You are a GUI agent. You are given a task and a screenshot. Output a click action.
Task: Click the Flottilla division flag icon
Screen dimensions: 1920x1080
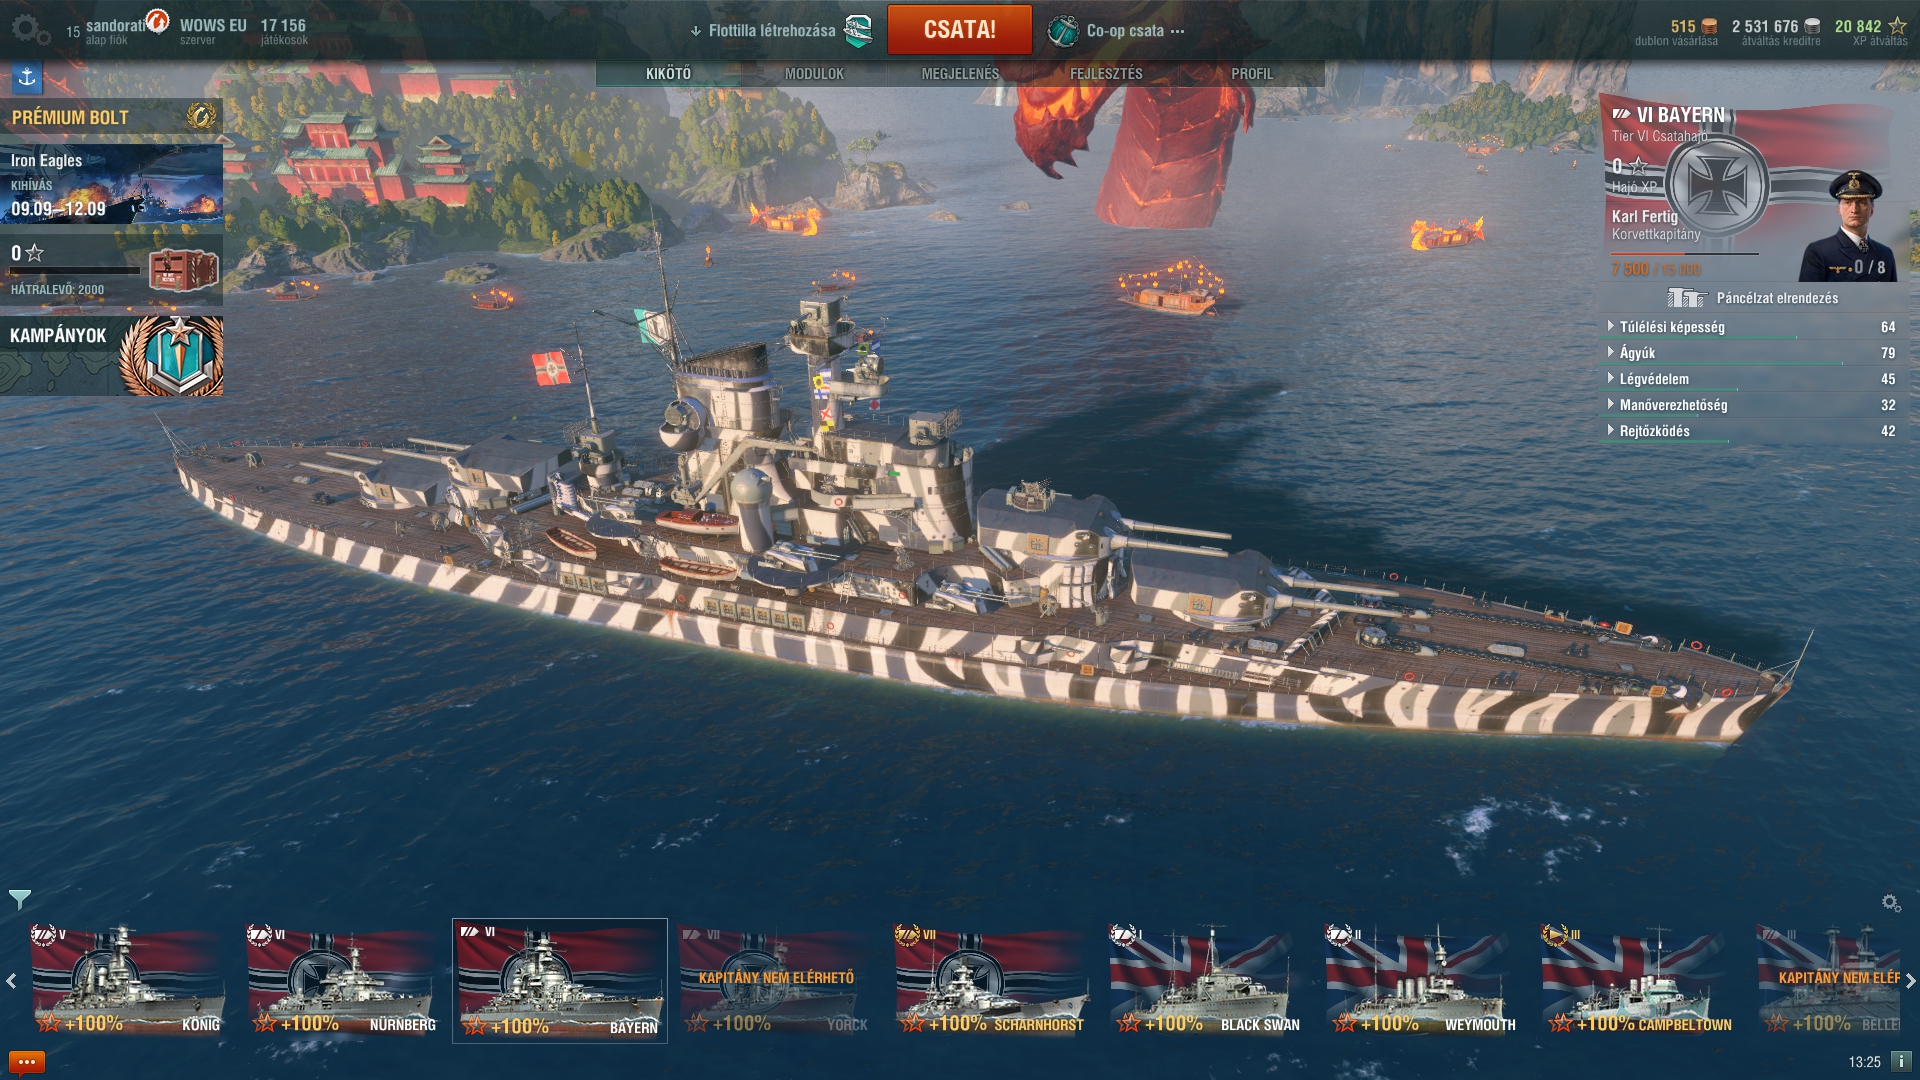coord(858,31)
